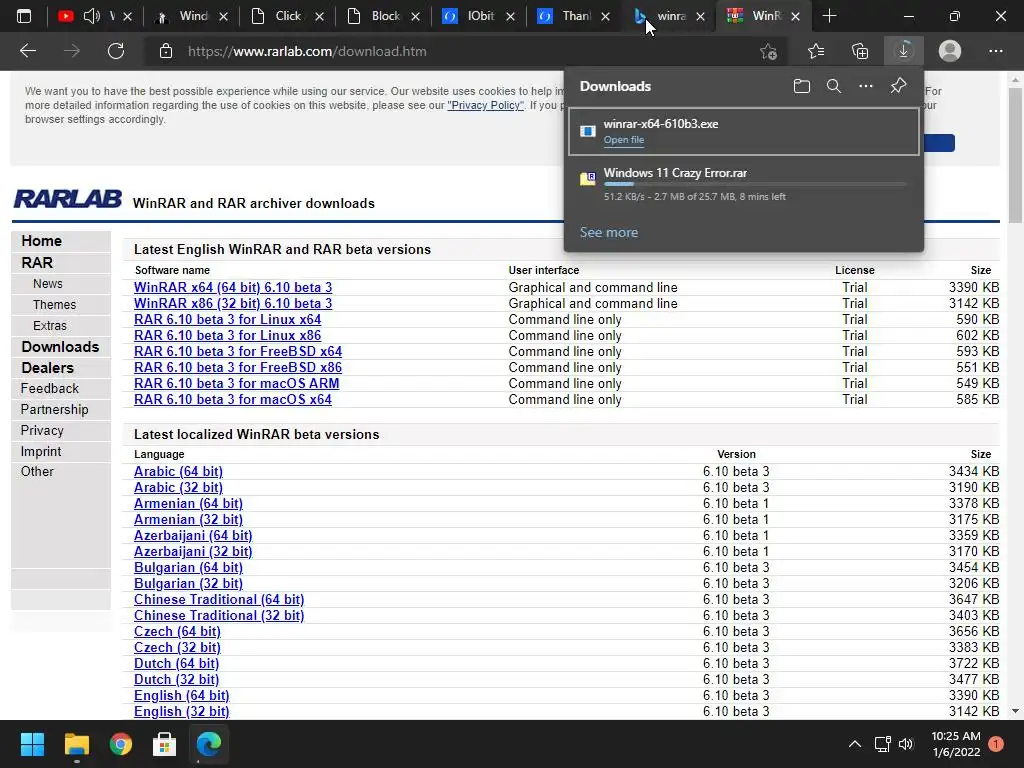Open Feedback in sidebar menu
Image resolution: width=1024 pixels, height=768 pixels.
pos(50,389)
